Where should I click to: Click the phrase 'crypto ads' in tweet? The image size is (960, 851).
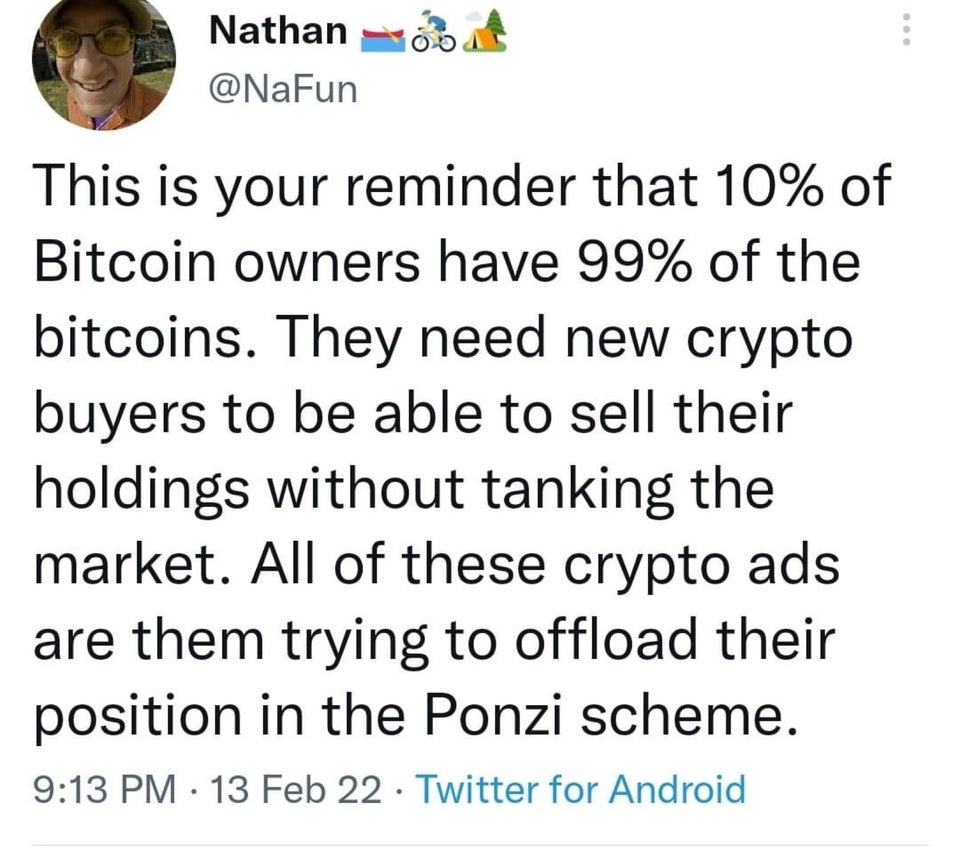pyautogui.click(x=700, y=564)
